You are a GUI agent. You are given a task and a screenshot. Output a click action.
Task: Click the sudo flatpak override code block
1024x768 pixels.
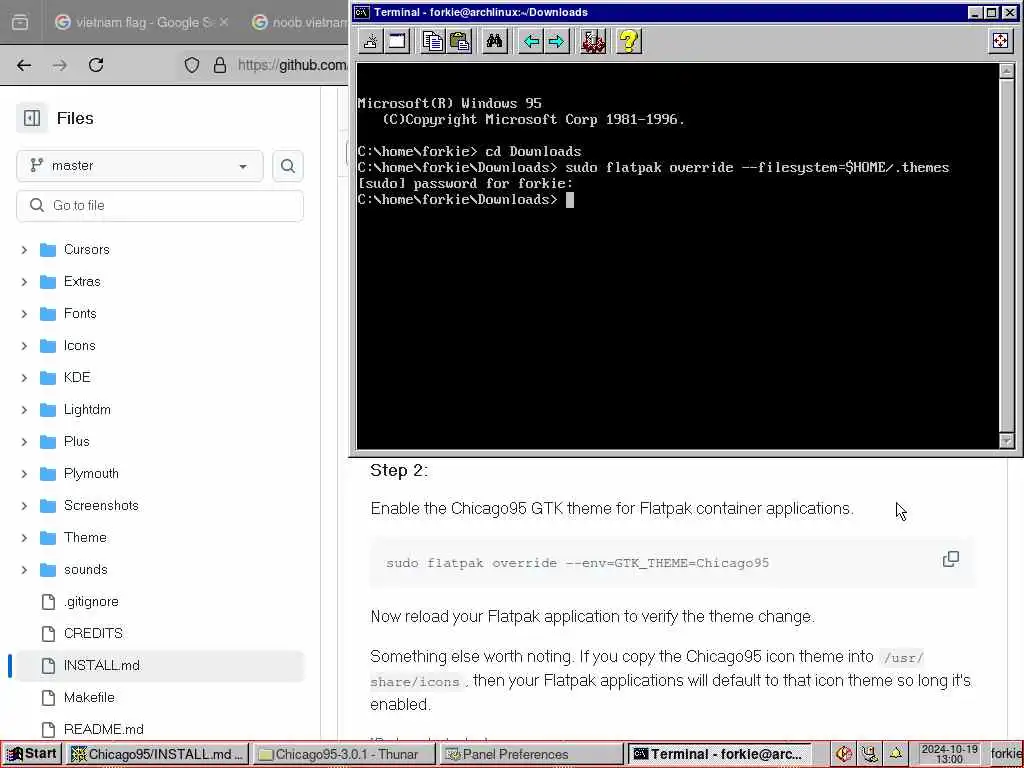point(672,563)
